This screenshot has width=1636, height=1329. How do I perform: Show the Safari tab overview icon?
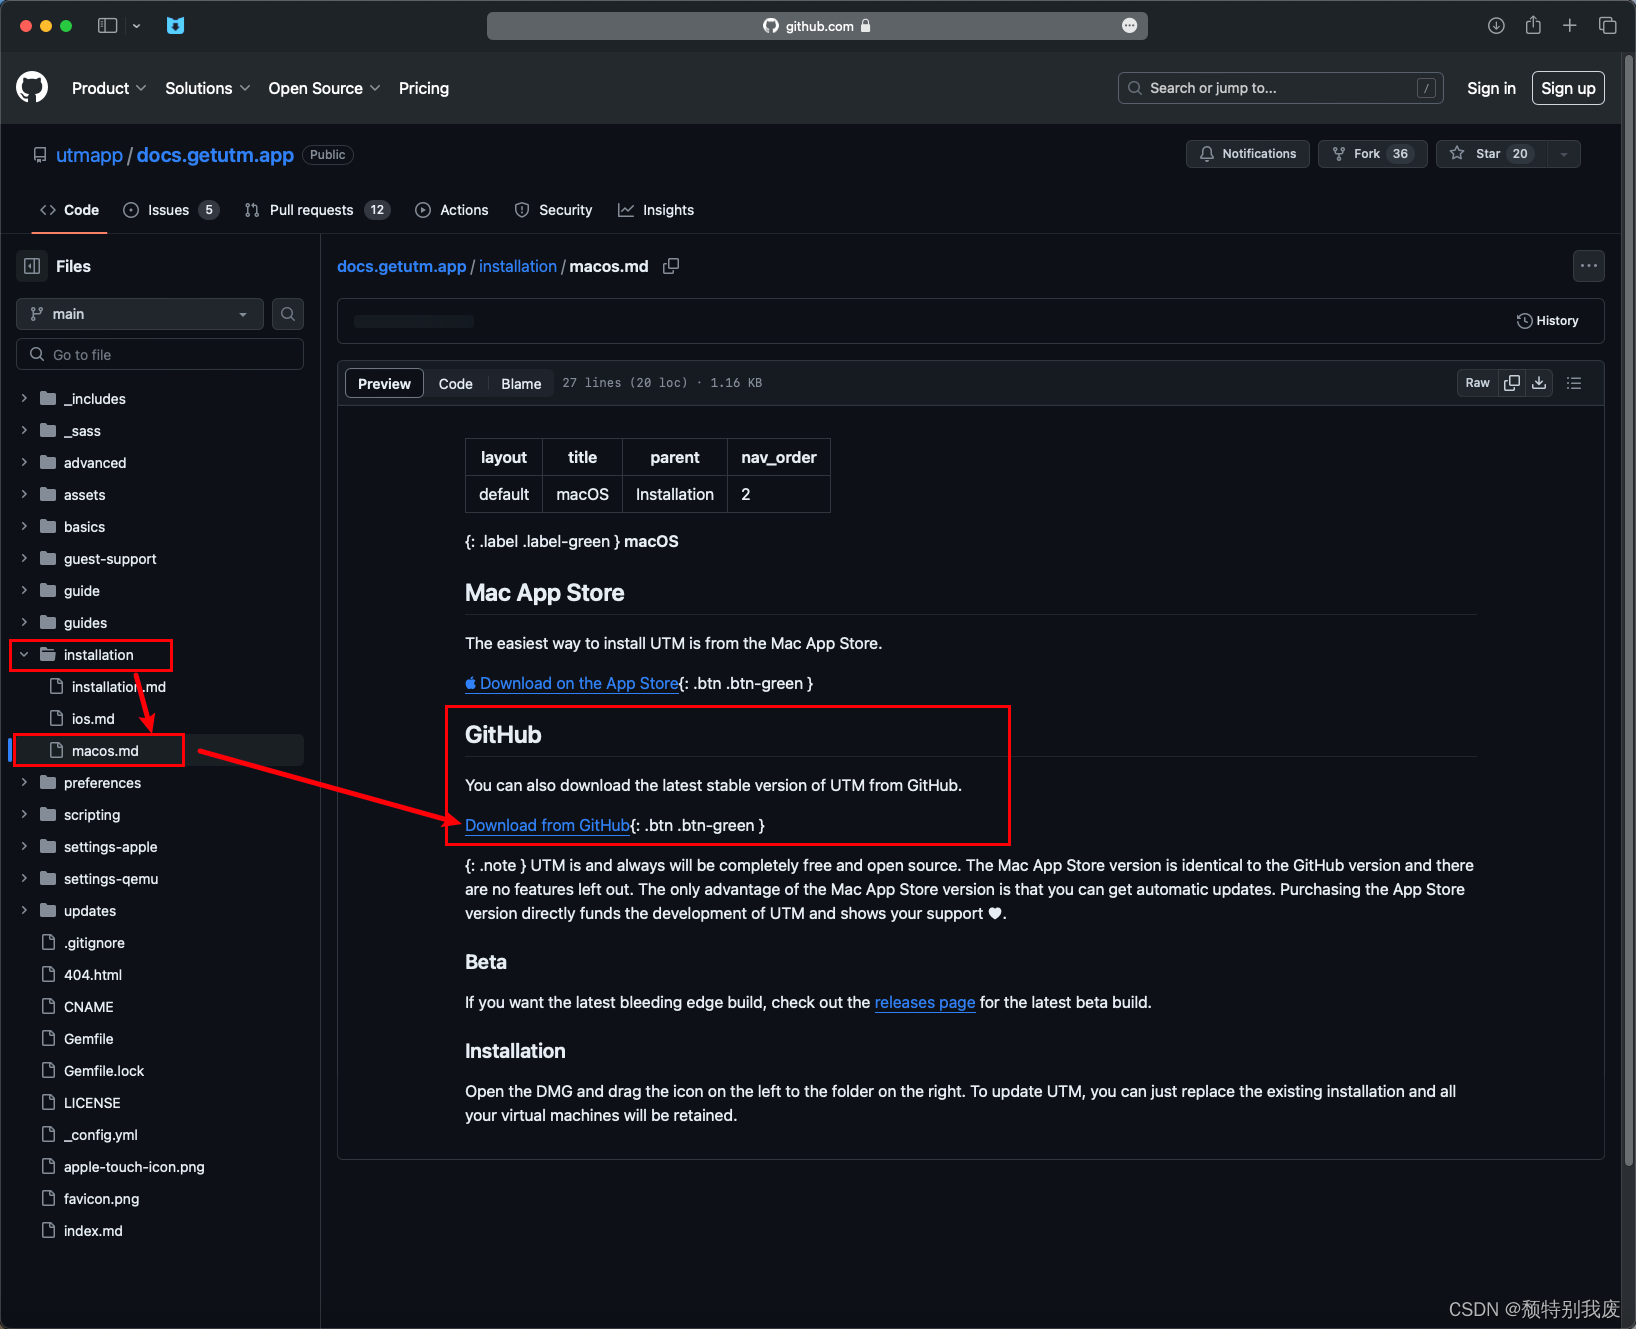(x=1607, y=26)
